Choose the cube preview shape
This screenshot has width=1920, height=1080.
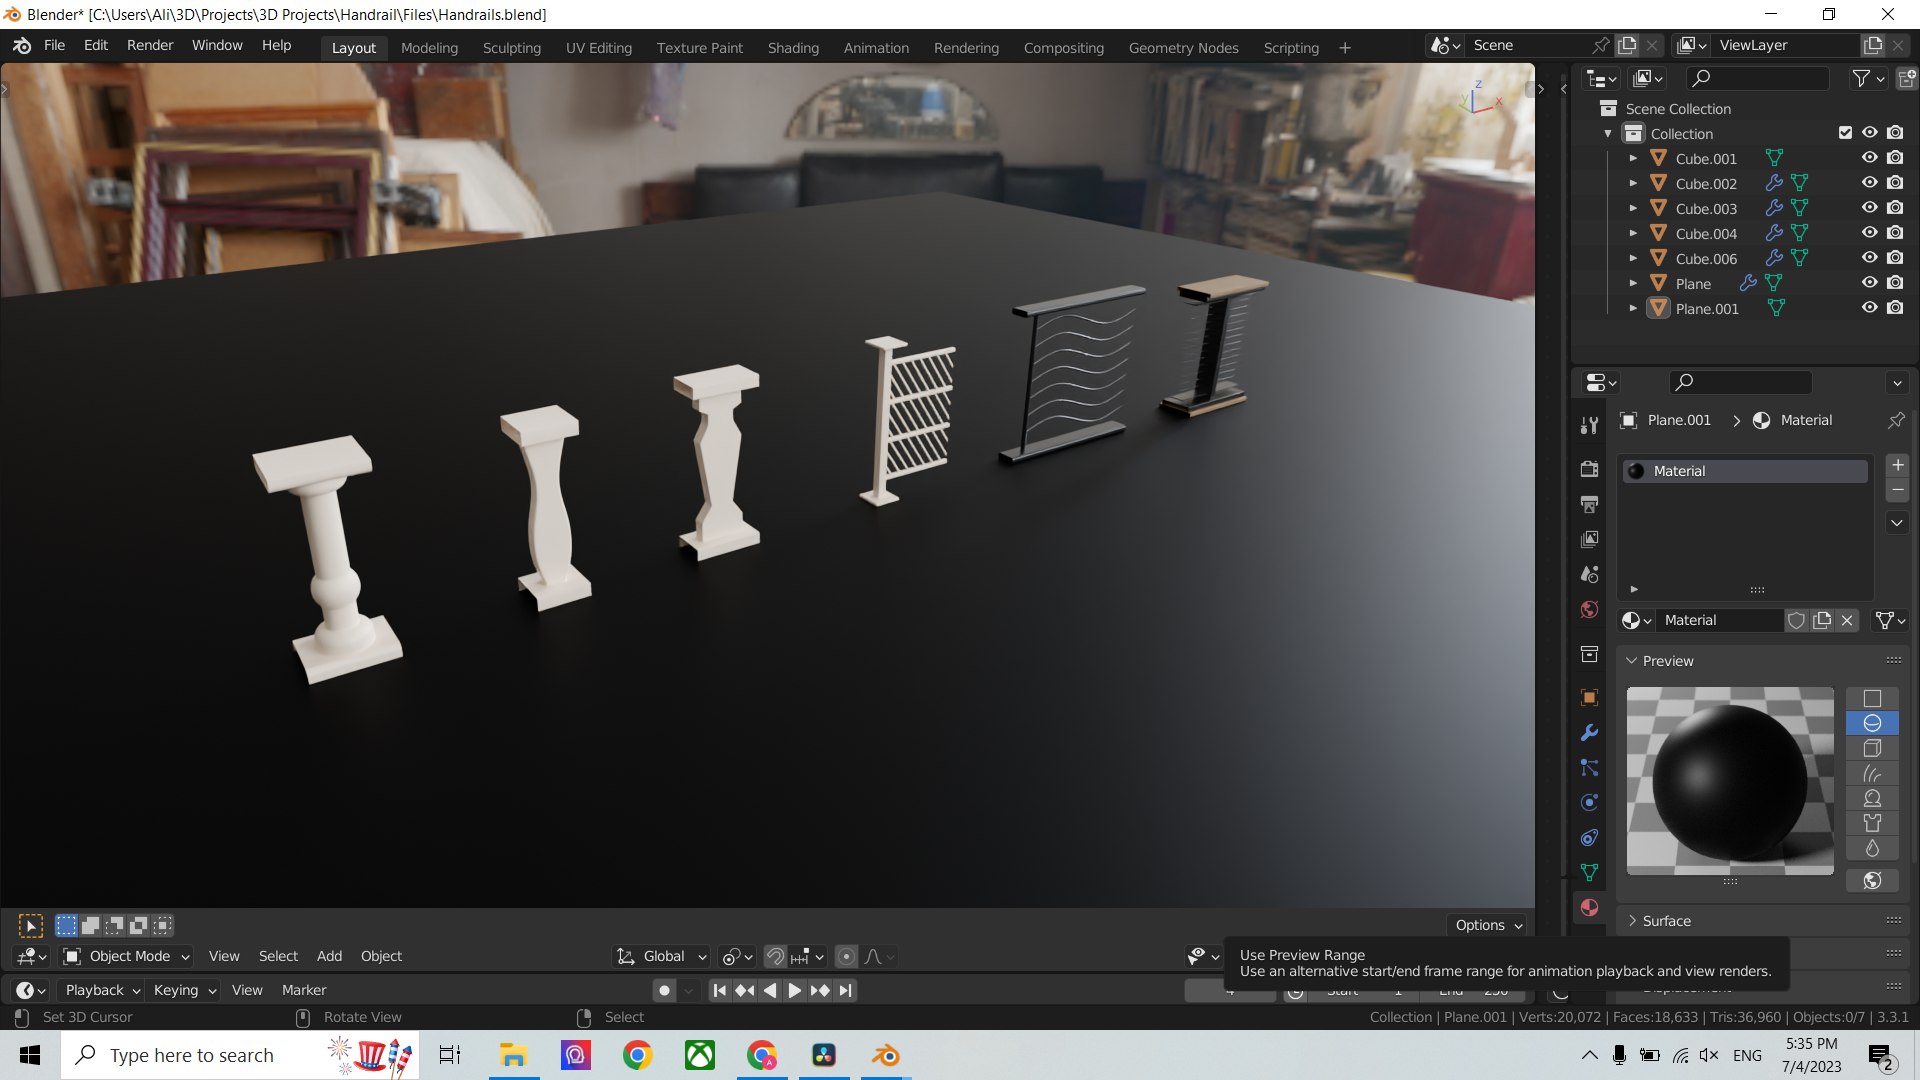pyautogui.click(x=1873, y=748)
